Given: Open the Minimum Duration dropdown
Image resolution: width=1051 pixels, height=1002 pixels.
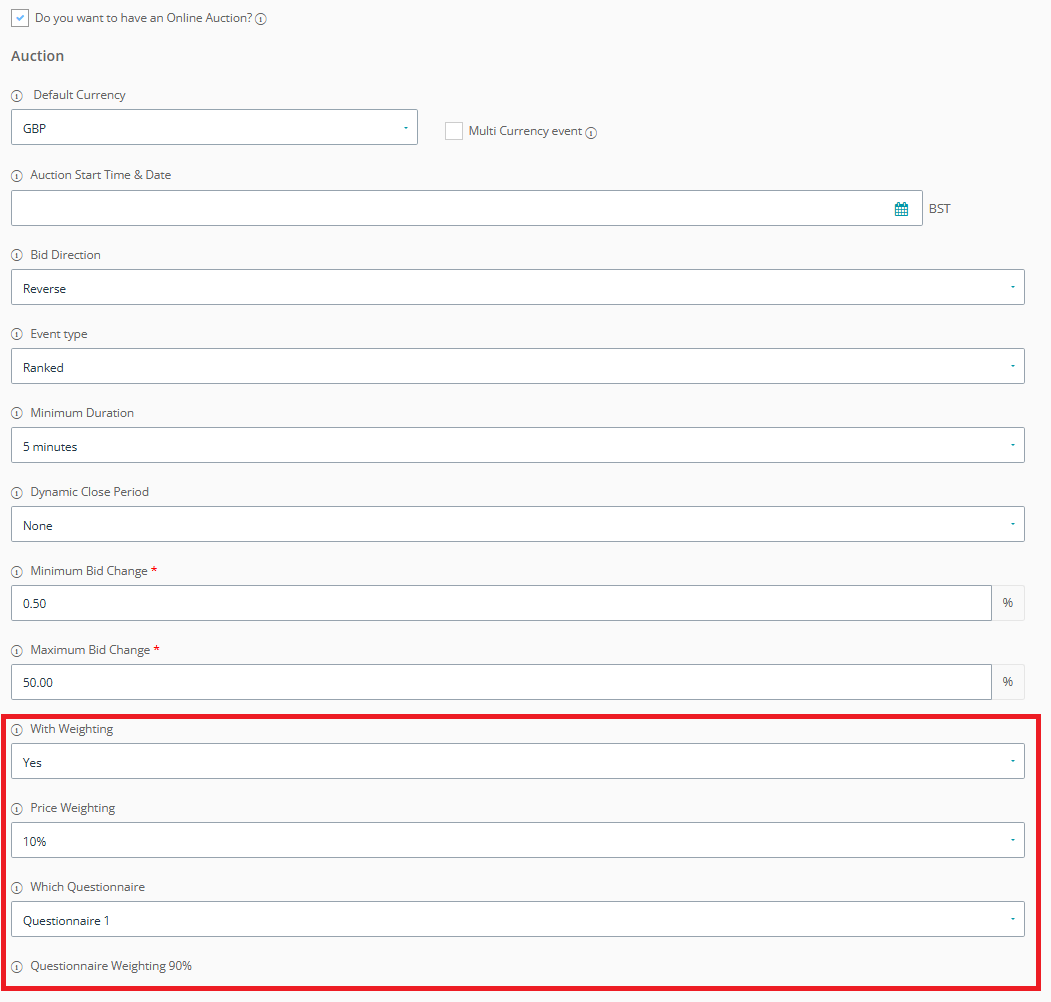Looking at the screenshot, I should coord(517,446).
